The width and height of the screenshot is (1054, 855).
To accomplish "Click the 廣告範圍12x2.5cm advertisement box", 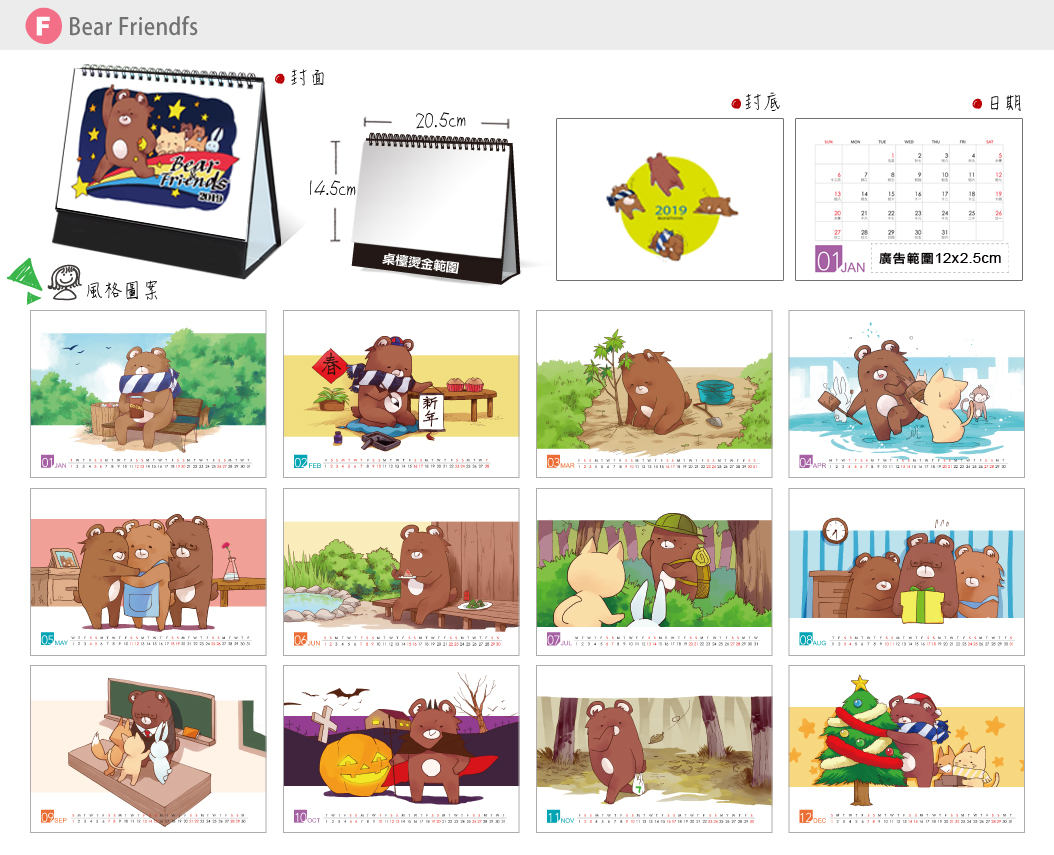I will tap(940, 259).
